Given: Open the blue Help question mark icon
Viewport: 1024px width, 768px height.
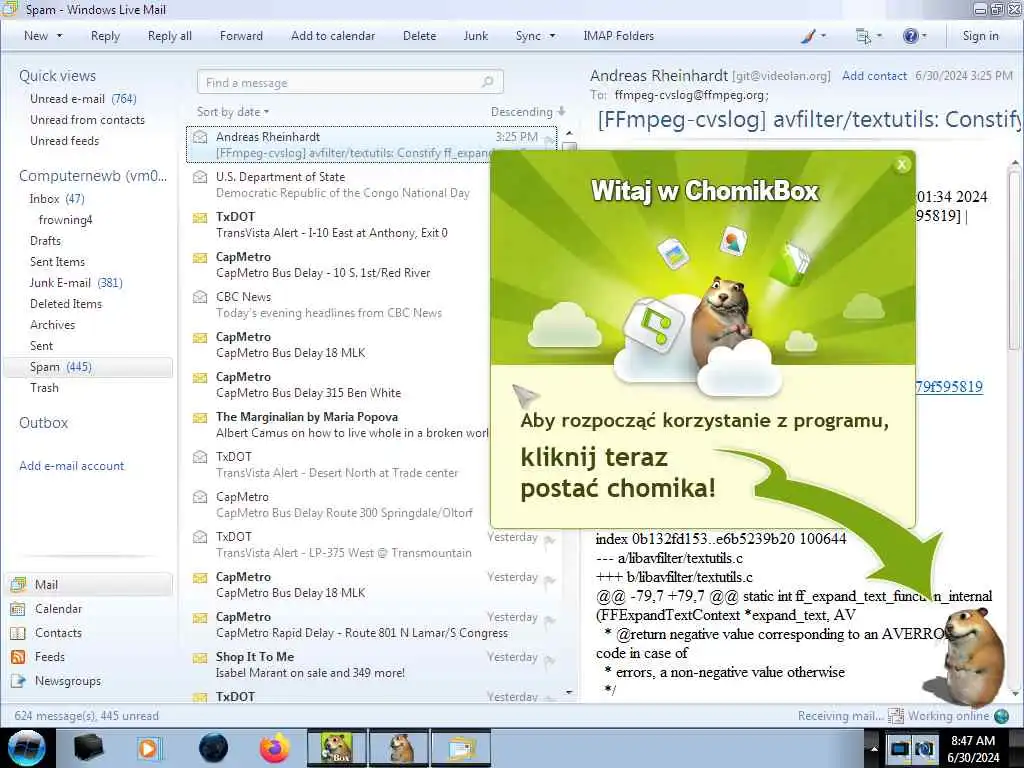Looking at the screenshot, I should 910,36.
